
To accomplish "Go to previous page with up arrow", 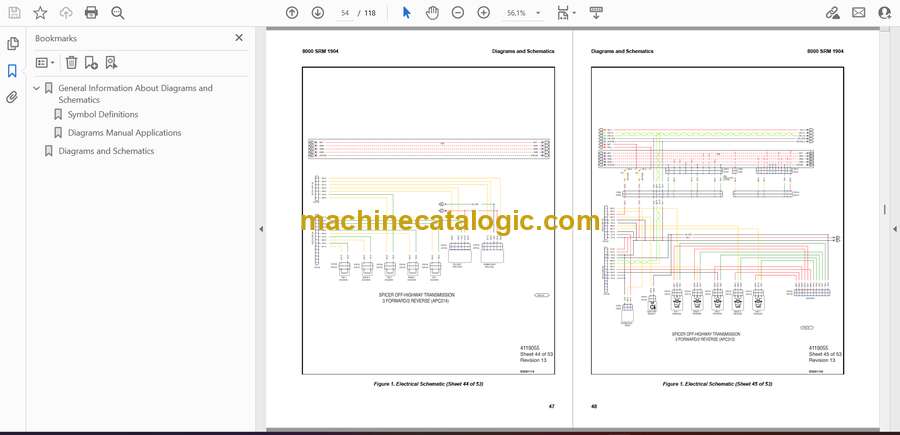I will 292,13.
